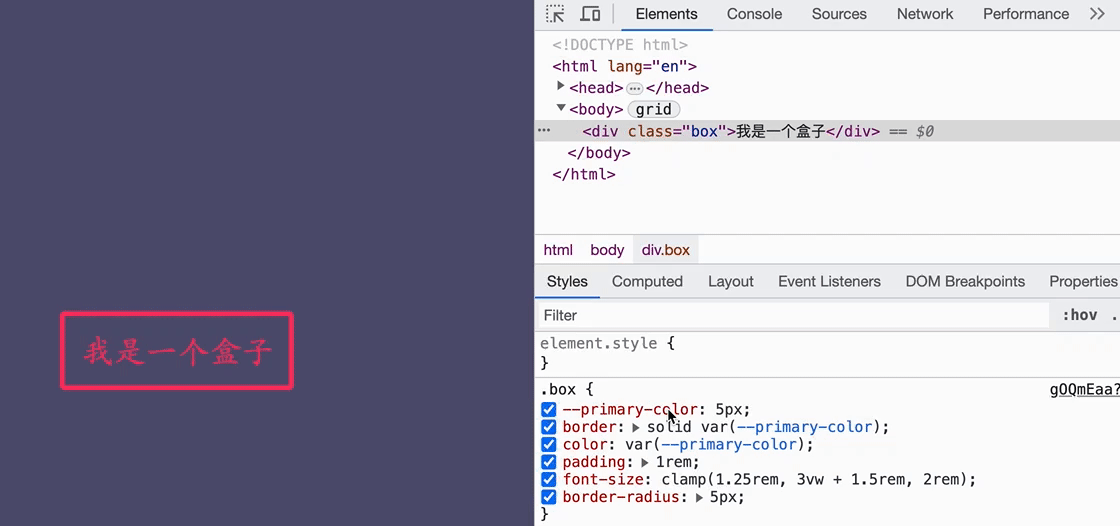Select the DOCTYPE html row

click(619, 45)
